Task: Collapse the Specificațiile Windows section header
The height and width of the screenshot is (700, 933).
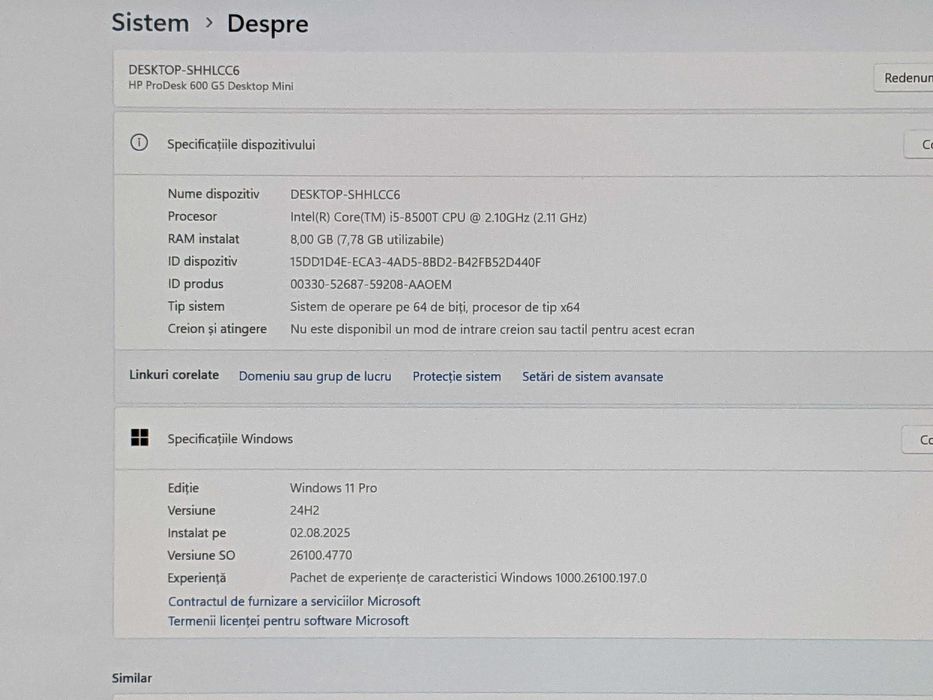Action: point(524,439)
